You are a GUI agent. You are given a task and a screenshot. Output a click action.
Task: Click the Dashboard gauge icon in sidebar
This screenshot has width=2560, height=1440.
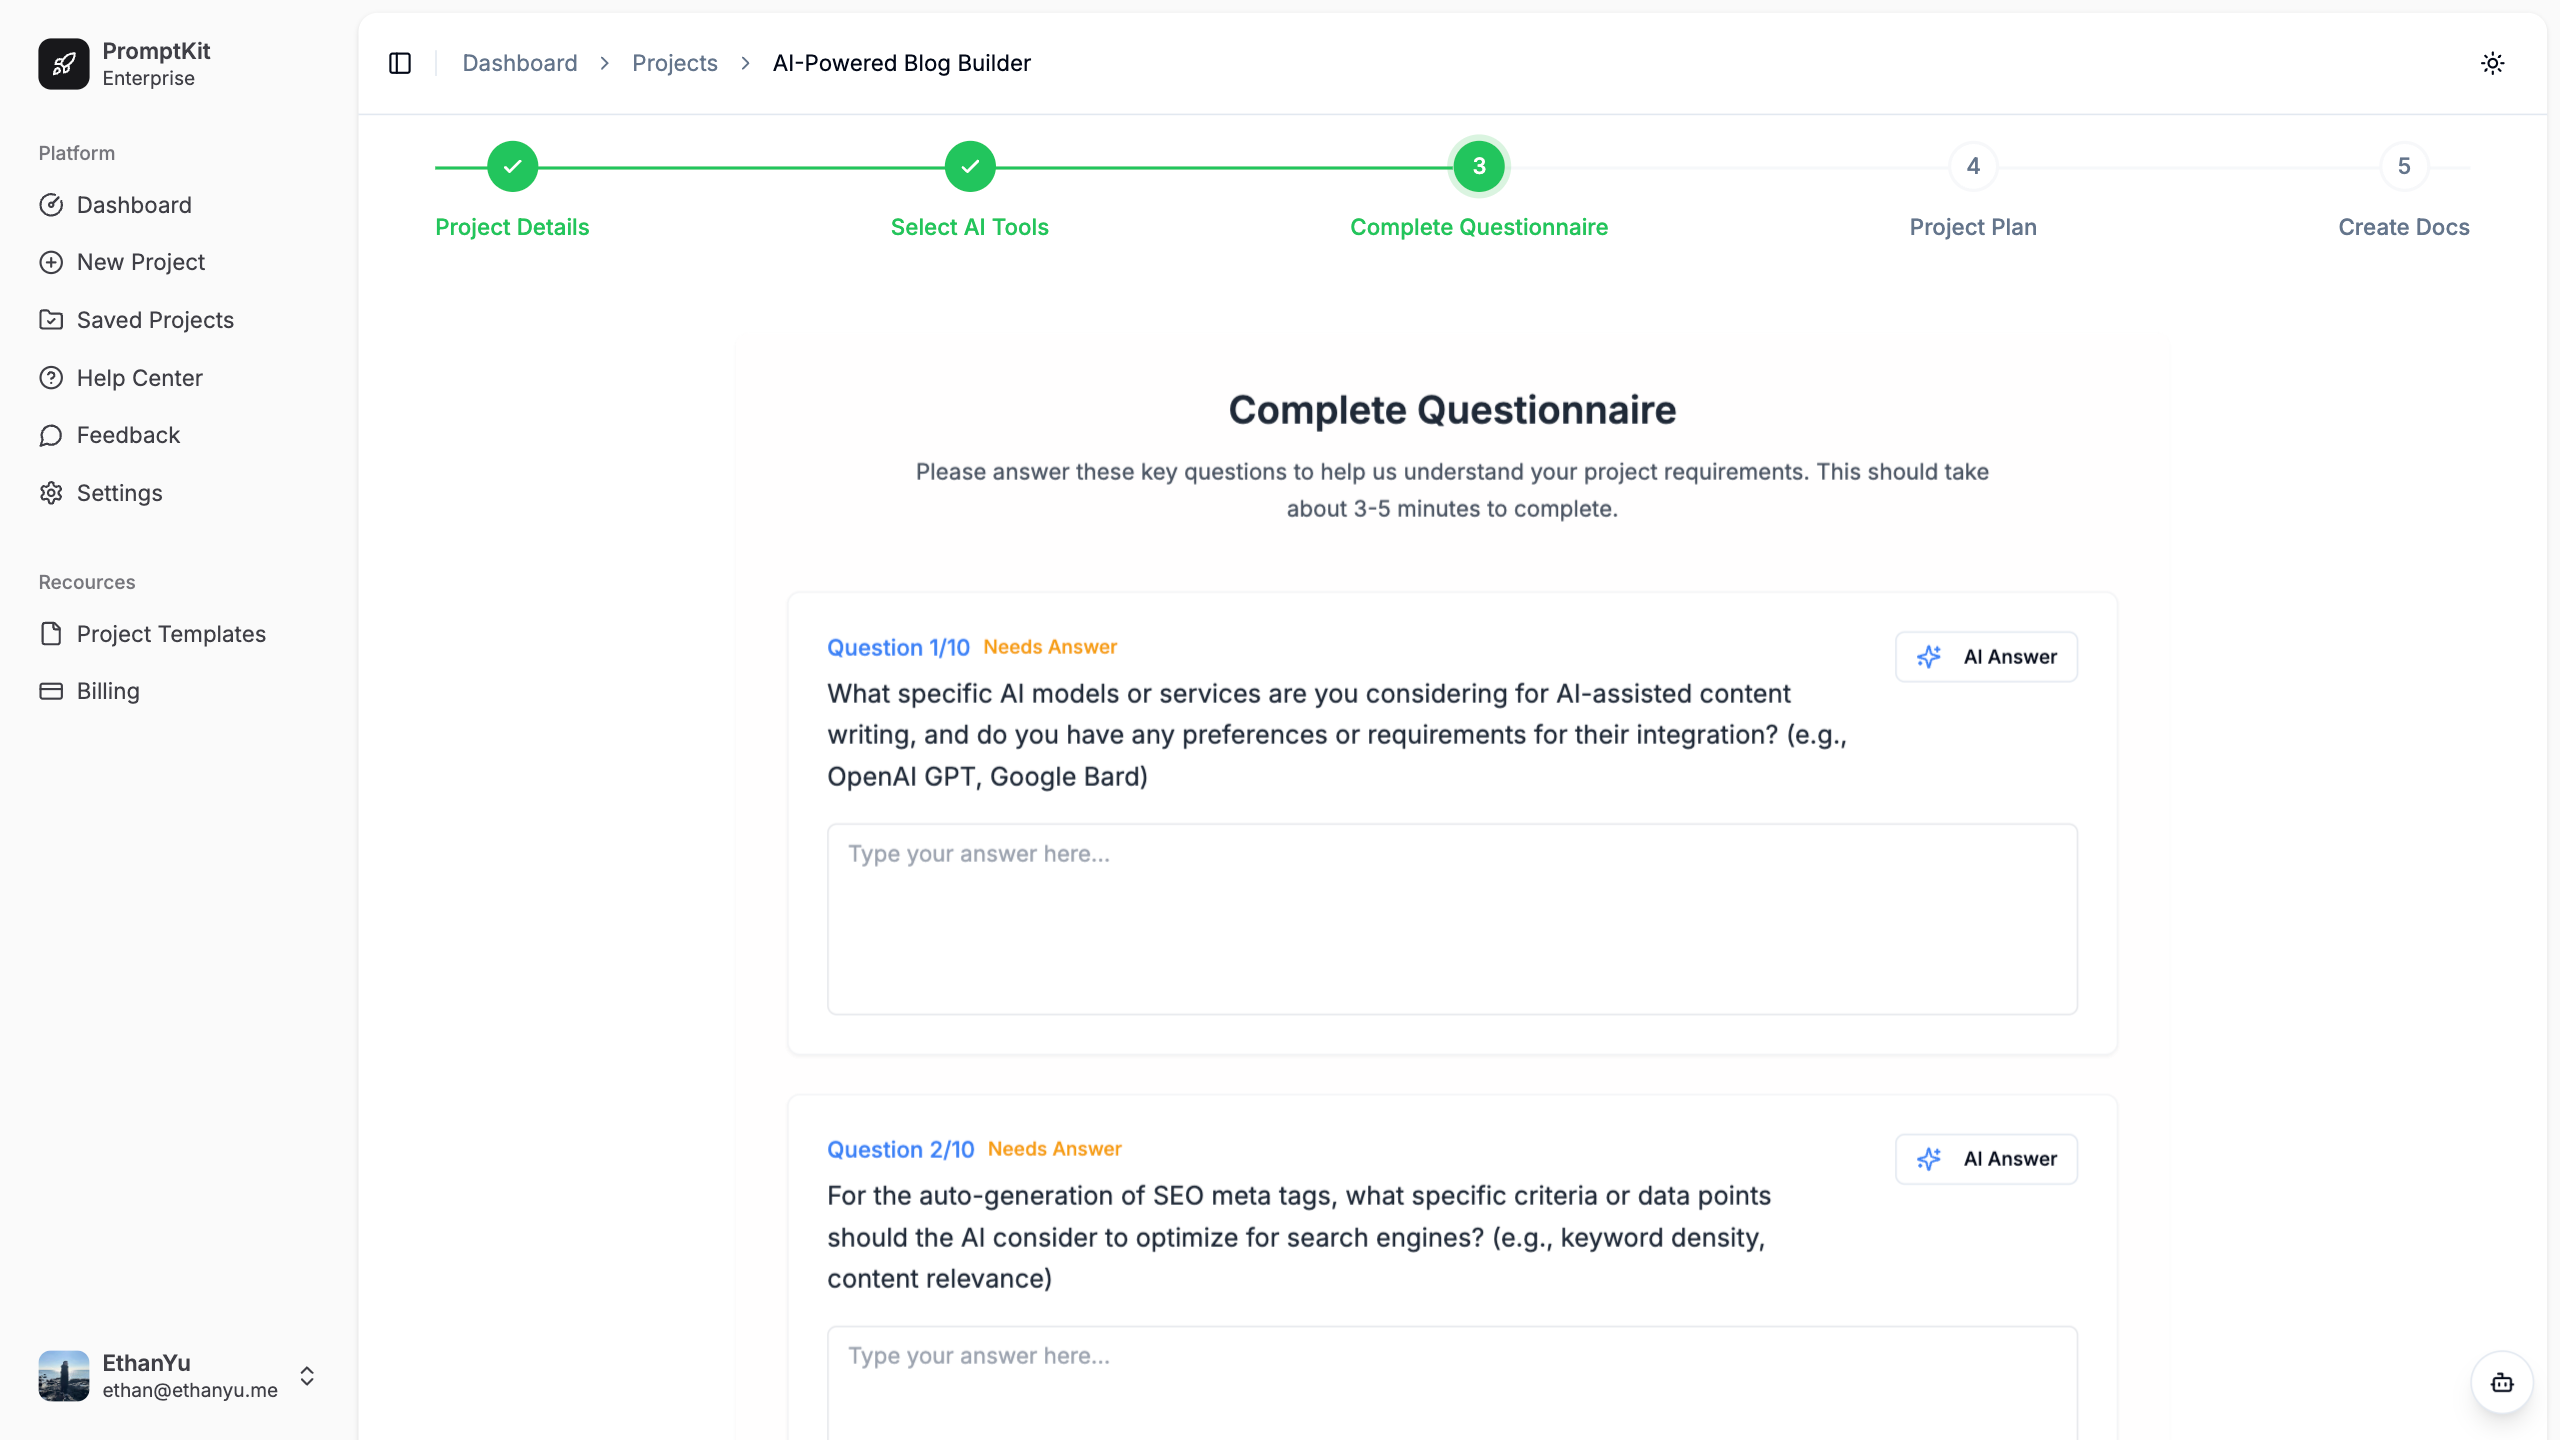51,205
